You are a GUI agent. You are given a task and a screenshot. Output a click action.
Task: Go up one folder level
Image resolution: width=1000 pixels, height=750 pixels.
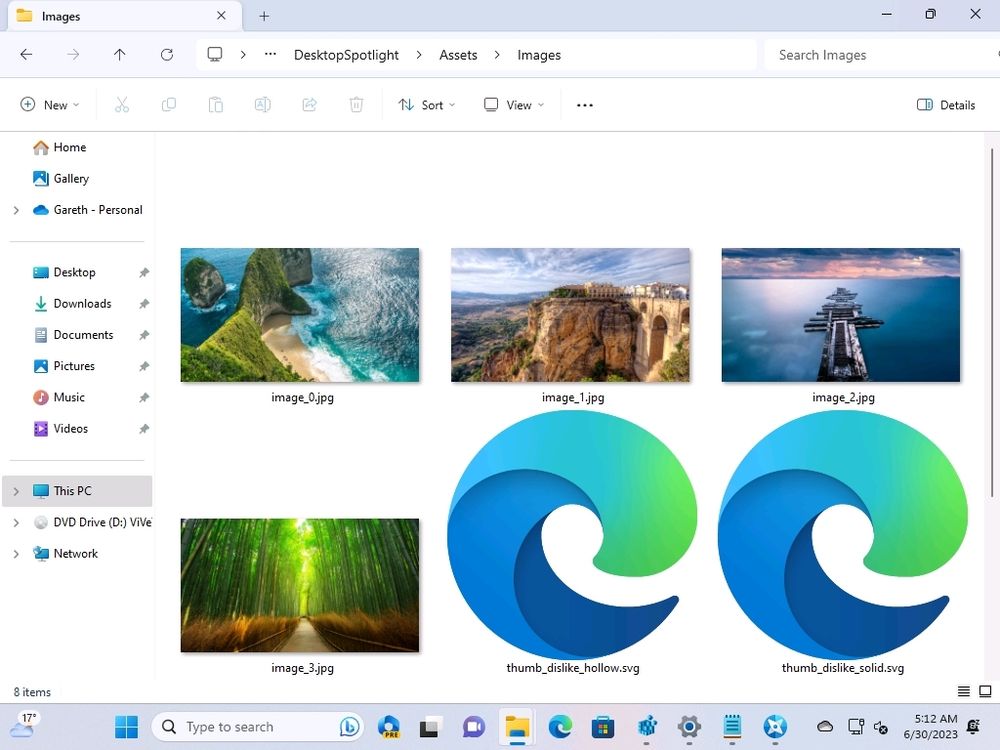point(120,55)
